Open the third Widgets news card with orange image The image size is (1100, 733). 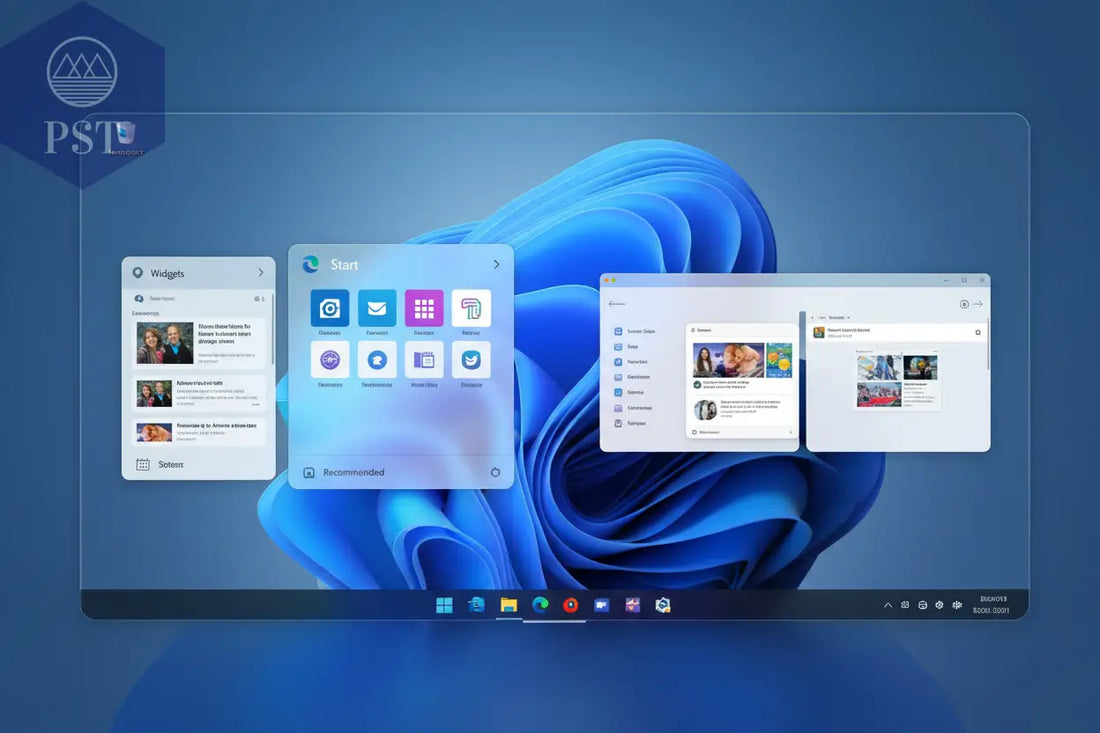tap(199, 433)
